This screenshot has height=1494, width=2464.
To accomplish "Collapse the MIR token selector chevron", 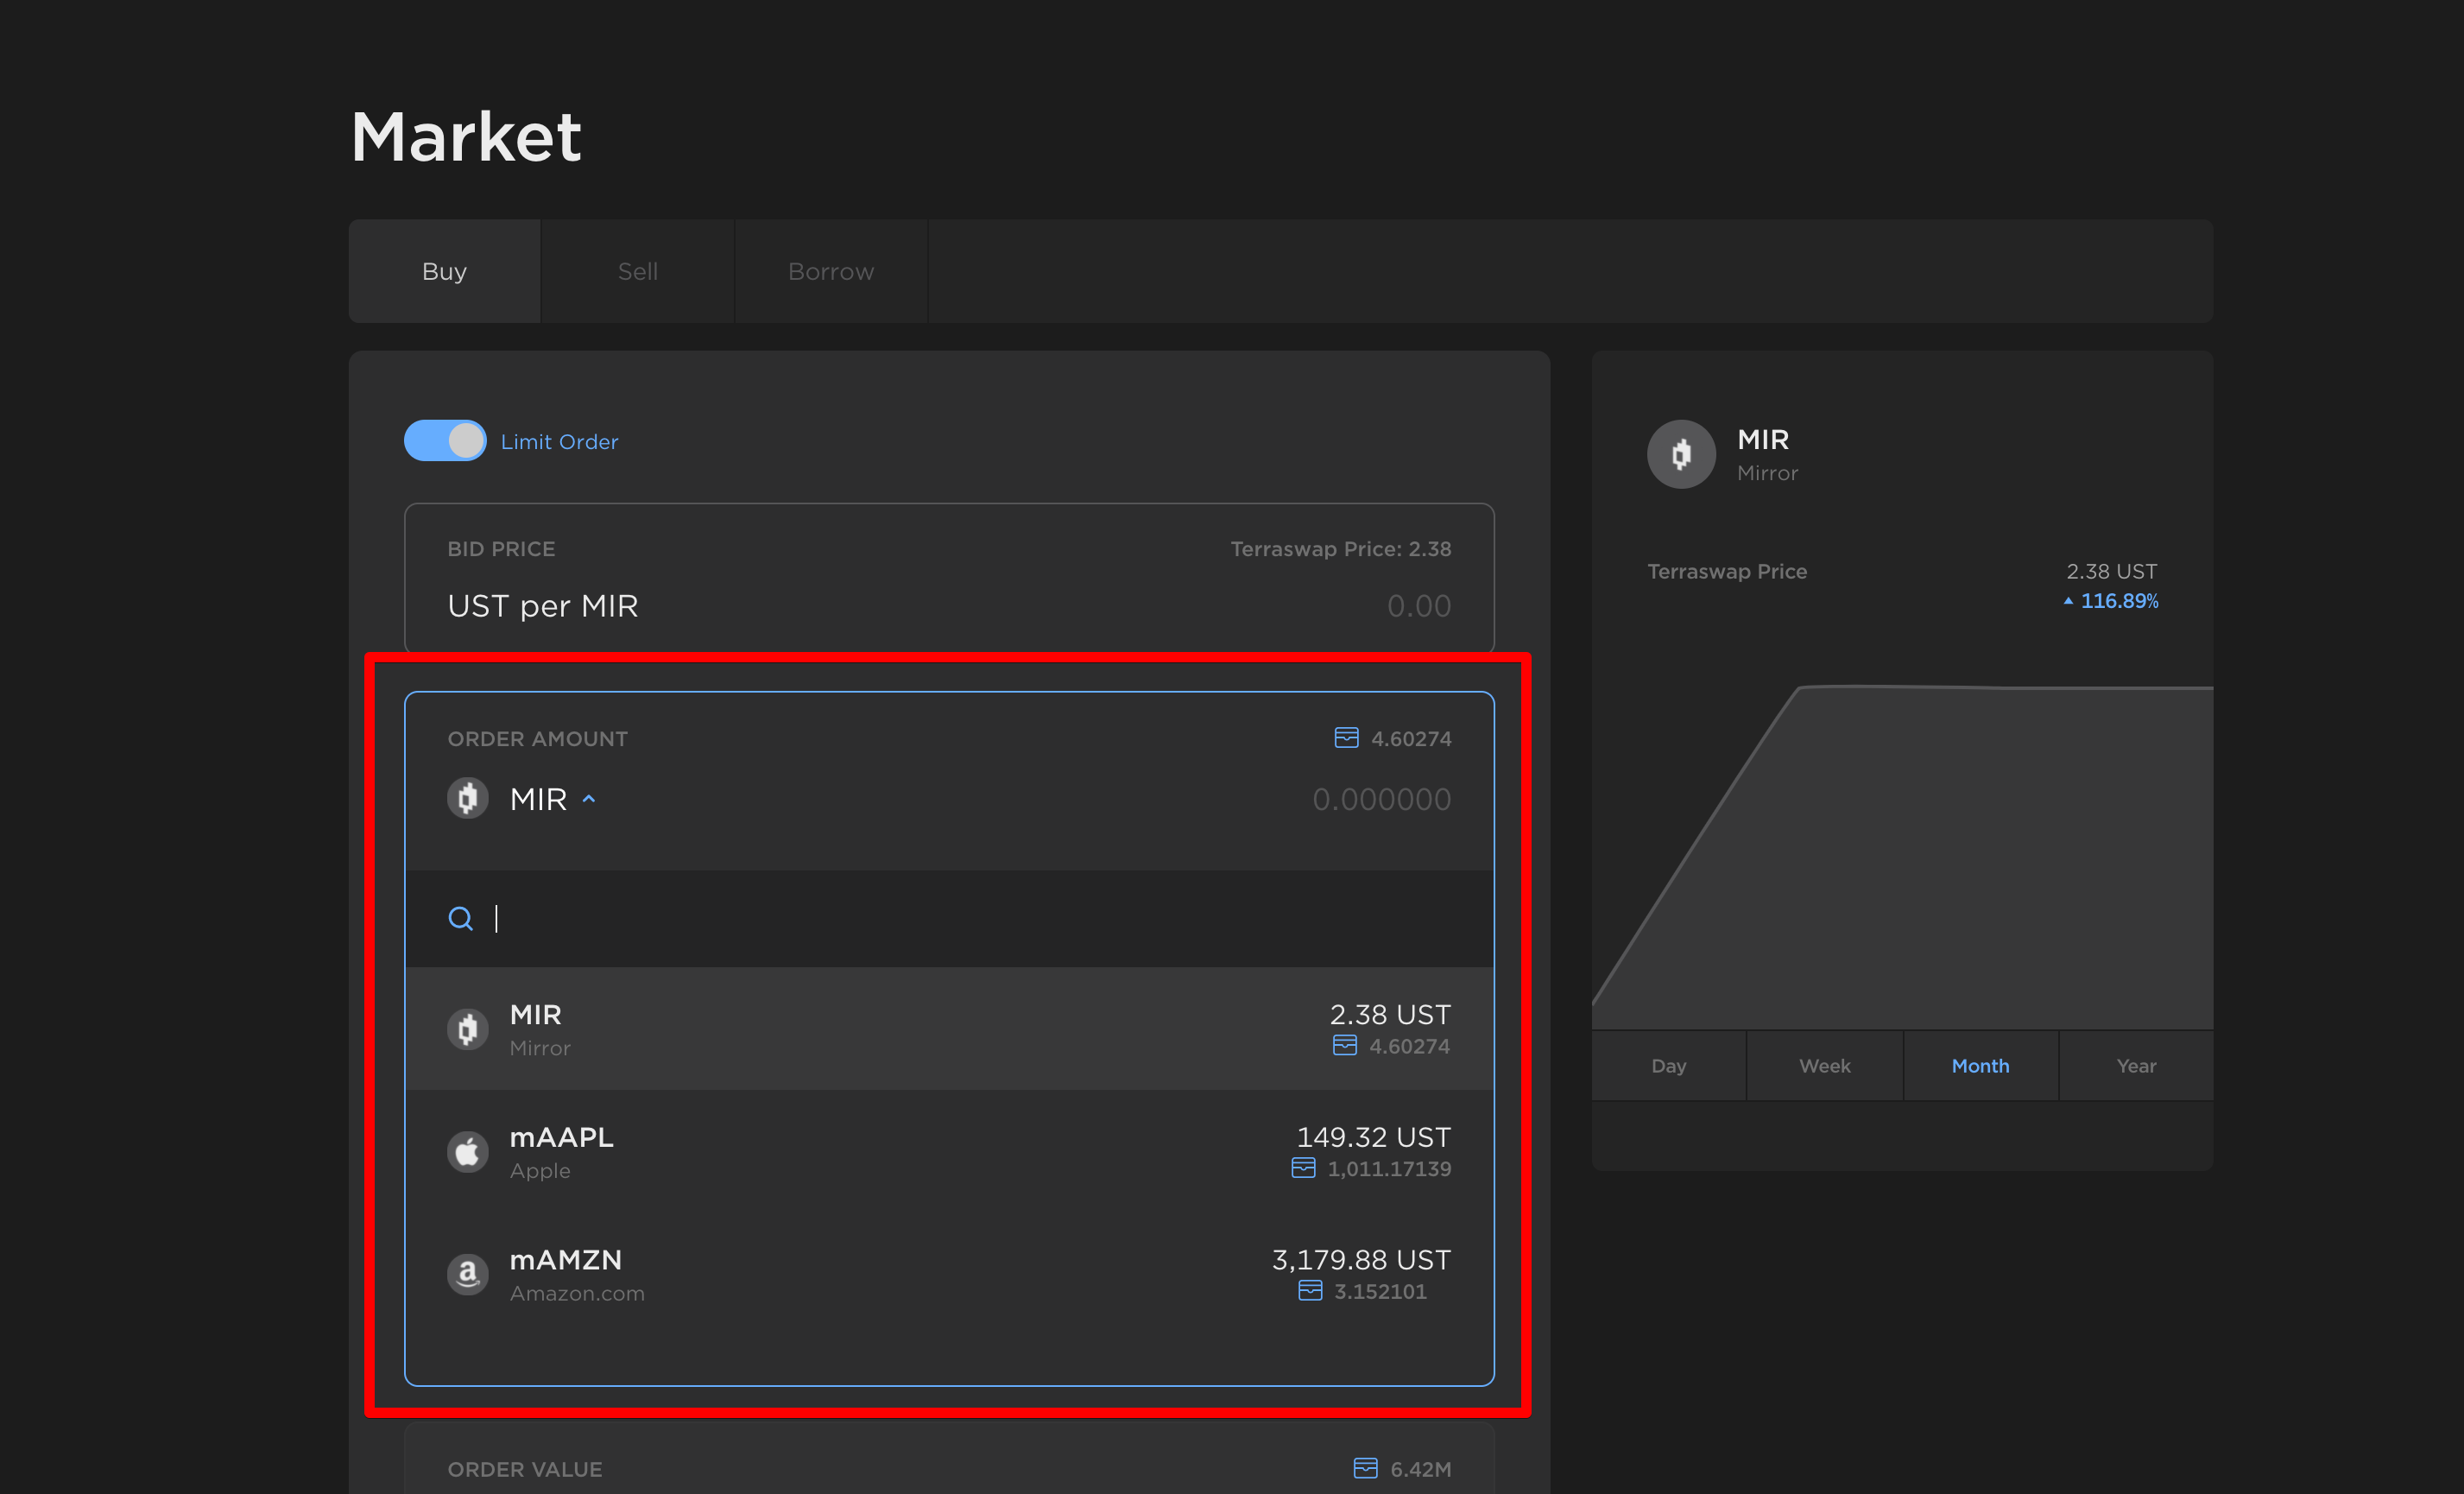I will (589, 799).
